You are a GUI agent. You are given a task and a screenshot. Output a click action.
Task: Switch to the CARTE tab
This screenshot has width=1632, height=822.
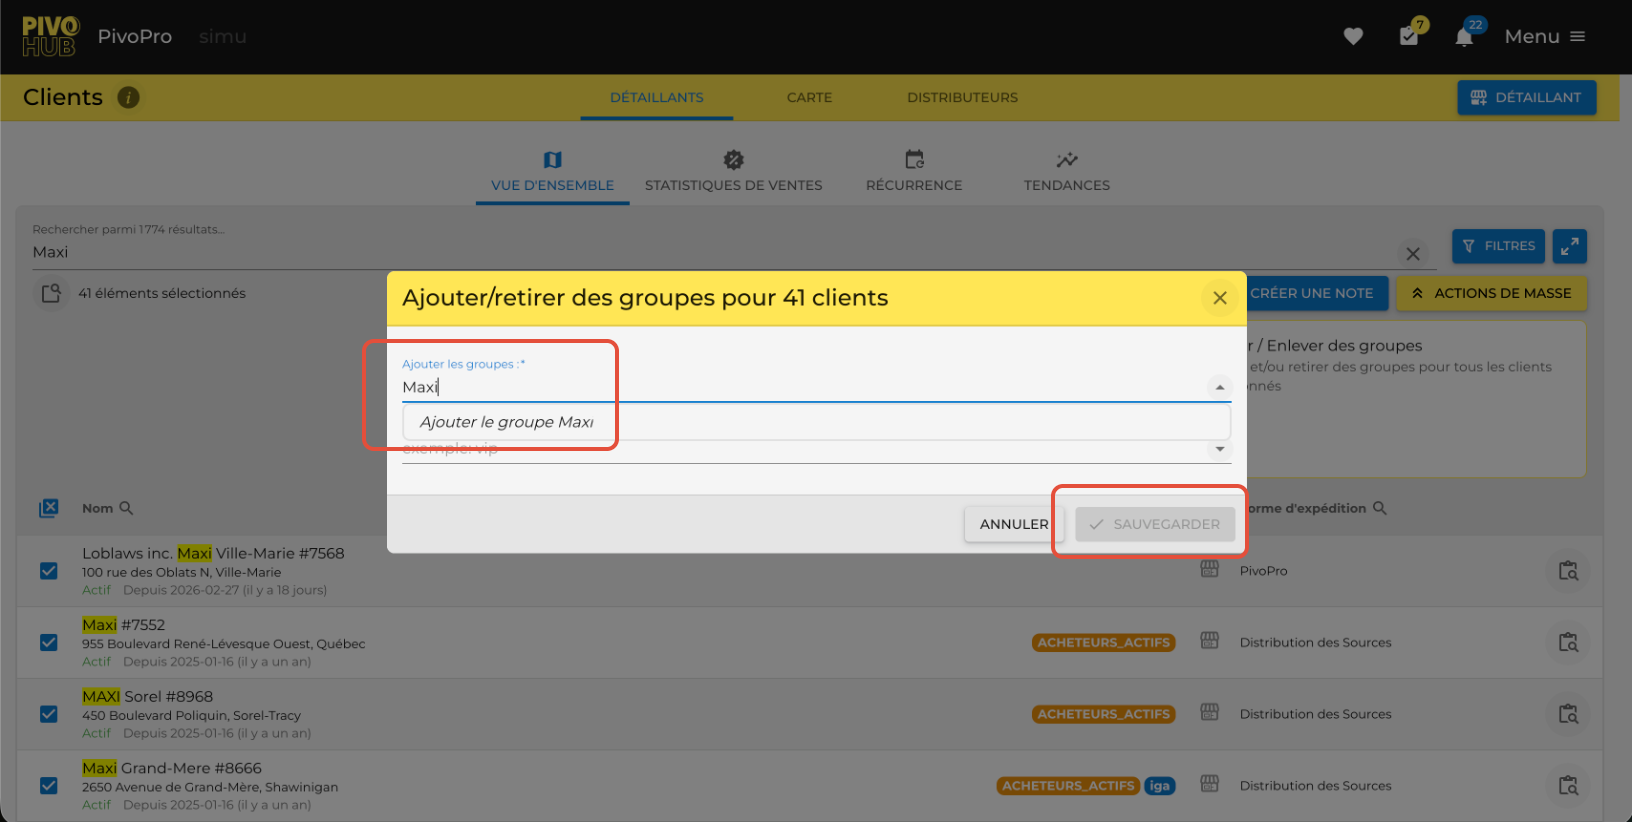pos(809,98)
